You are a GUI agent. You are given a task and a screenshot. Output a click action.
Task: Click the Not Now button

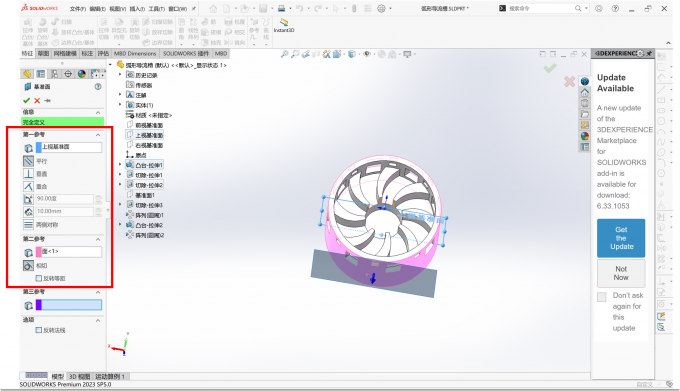[621, 273]
